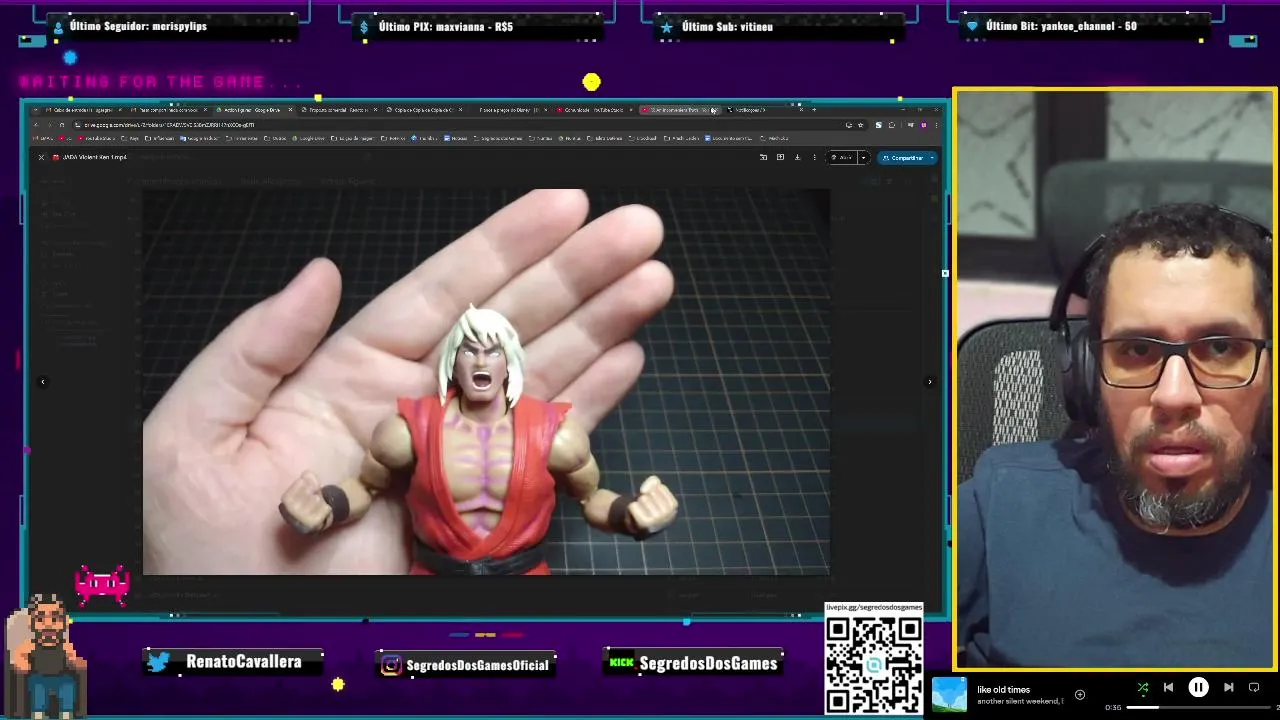The width and height of the screenshot is (1280, 720).
Task: Close the Drive video preview
Action: (41, 157)
